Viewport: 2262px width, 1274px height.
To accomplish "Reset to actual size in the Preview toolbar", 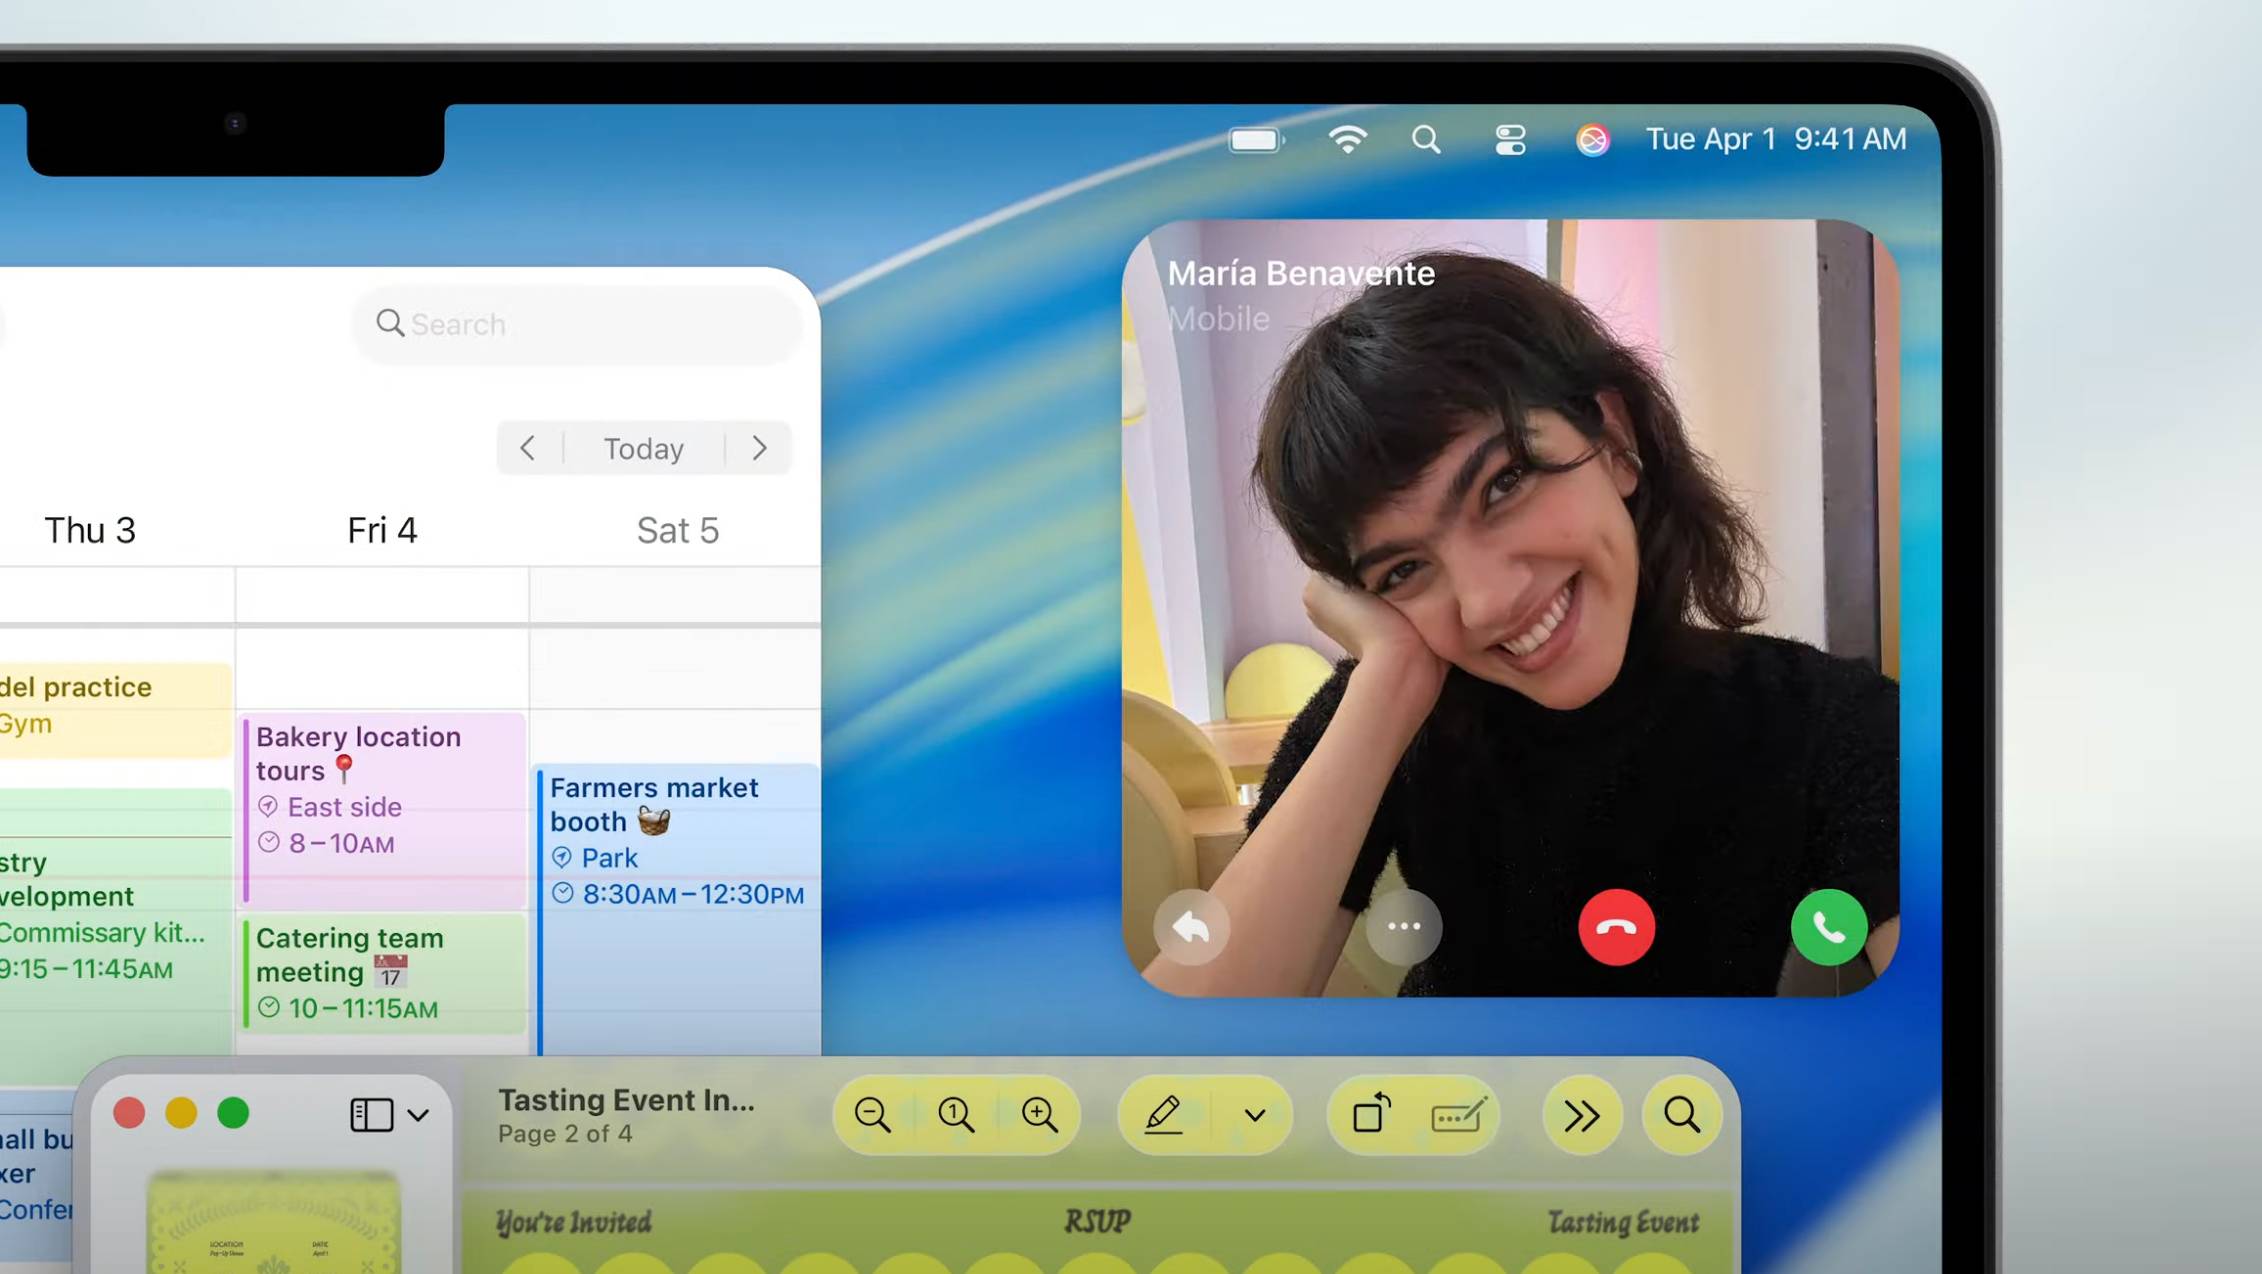I will coord(956,1114).
